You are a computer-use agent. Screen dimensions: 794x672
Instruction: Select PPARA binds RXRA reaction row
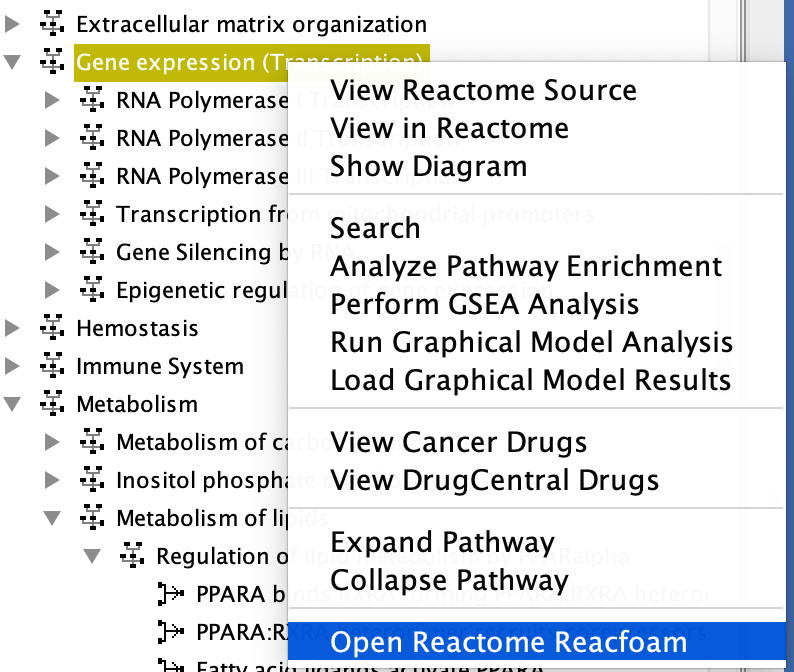(x=242, y=594)
